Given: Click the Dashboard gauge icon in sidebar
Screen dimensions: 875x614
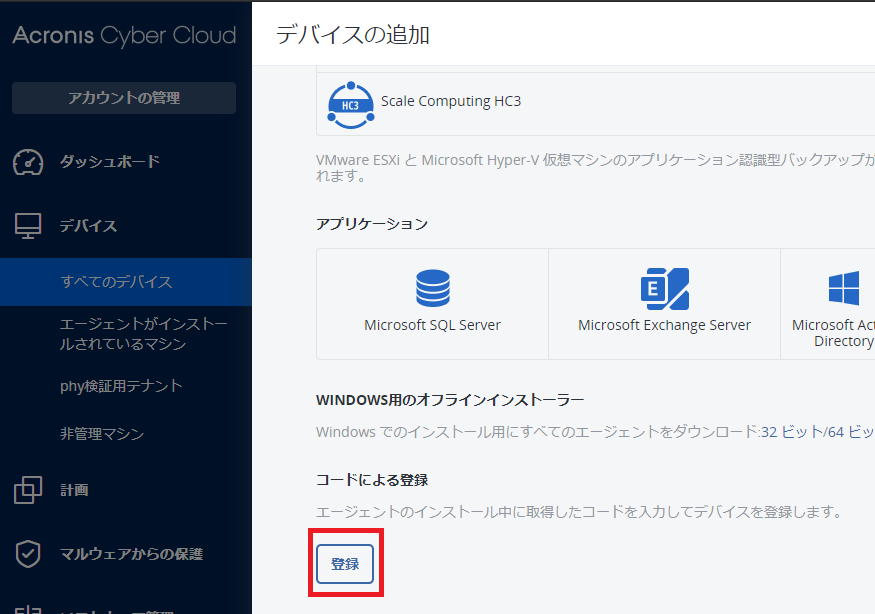Looking at the screenshot, I should pos(28,162).
